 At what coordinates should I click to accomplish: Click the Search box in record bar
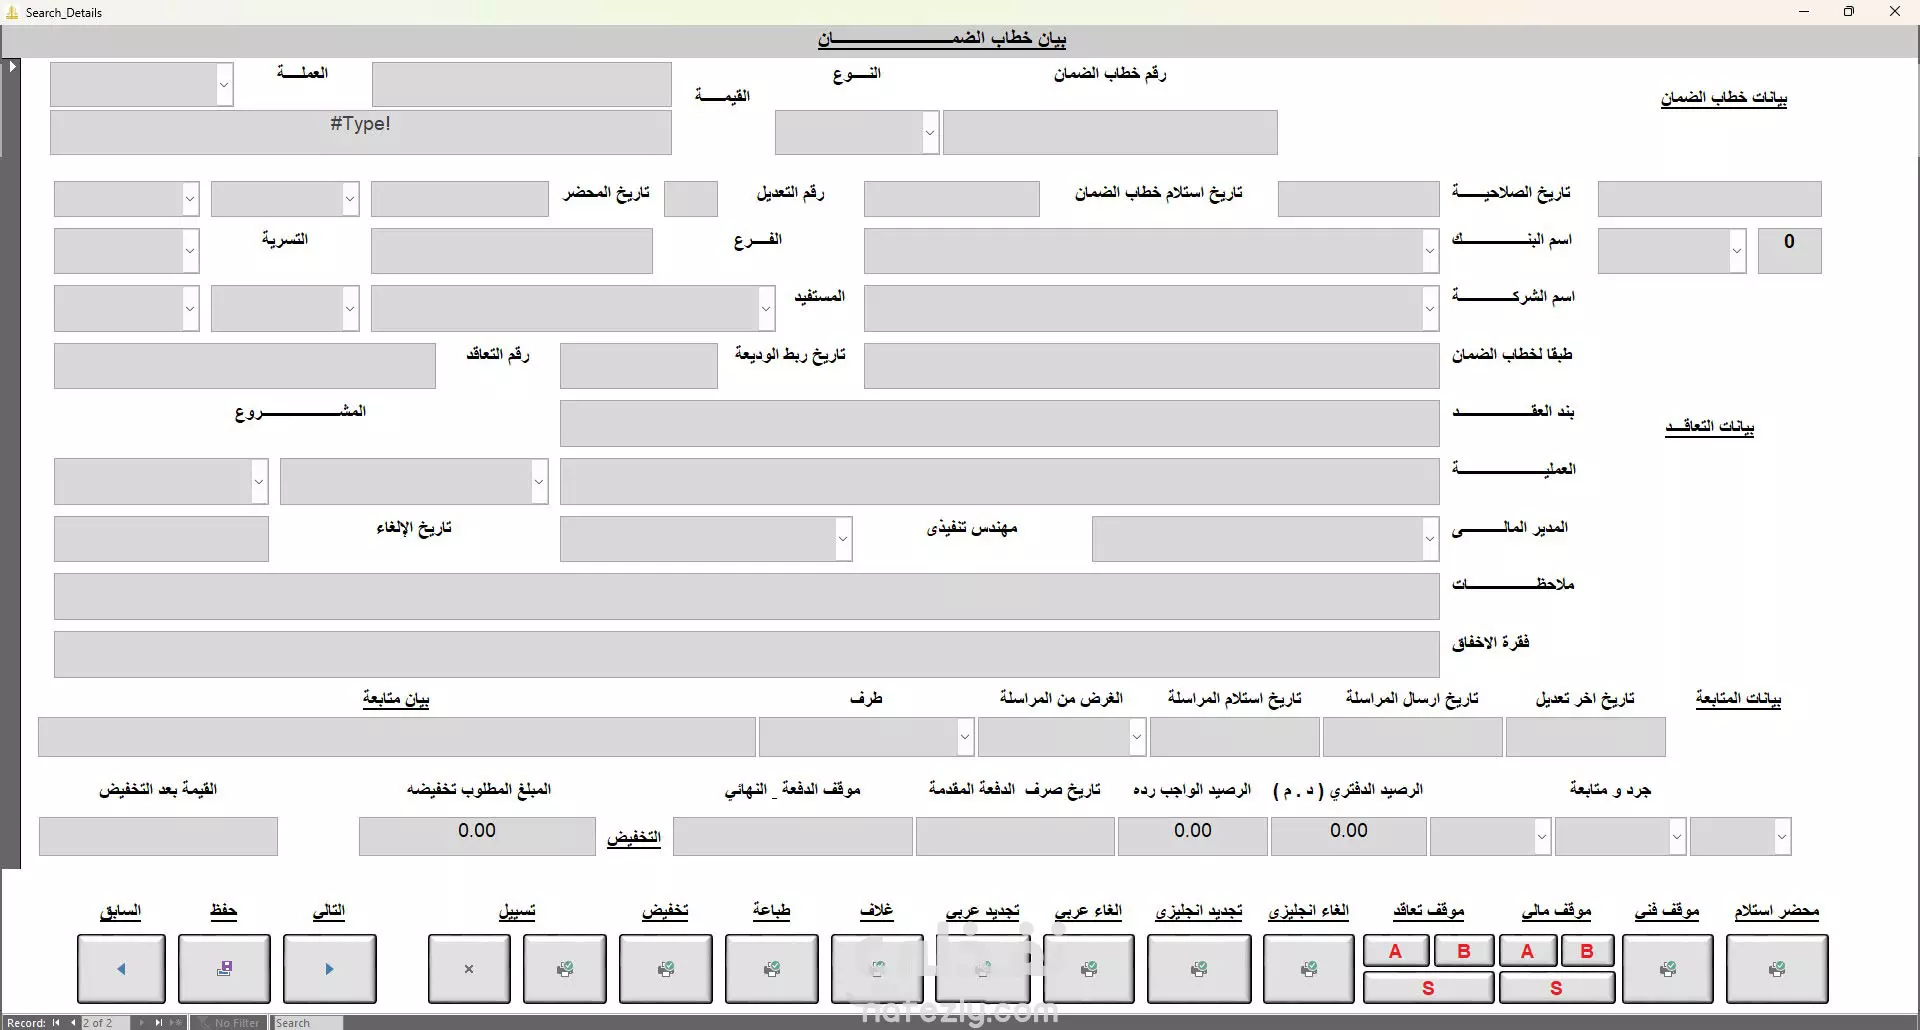pyautogui.click(x=307, y=1022)
